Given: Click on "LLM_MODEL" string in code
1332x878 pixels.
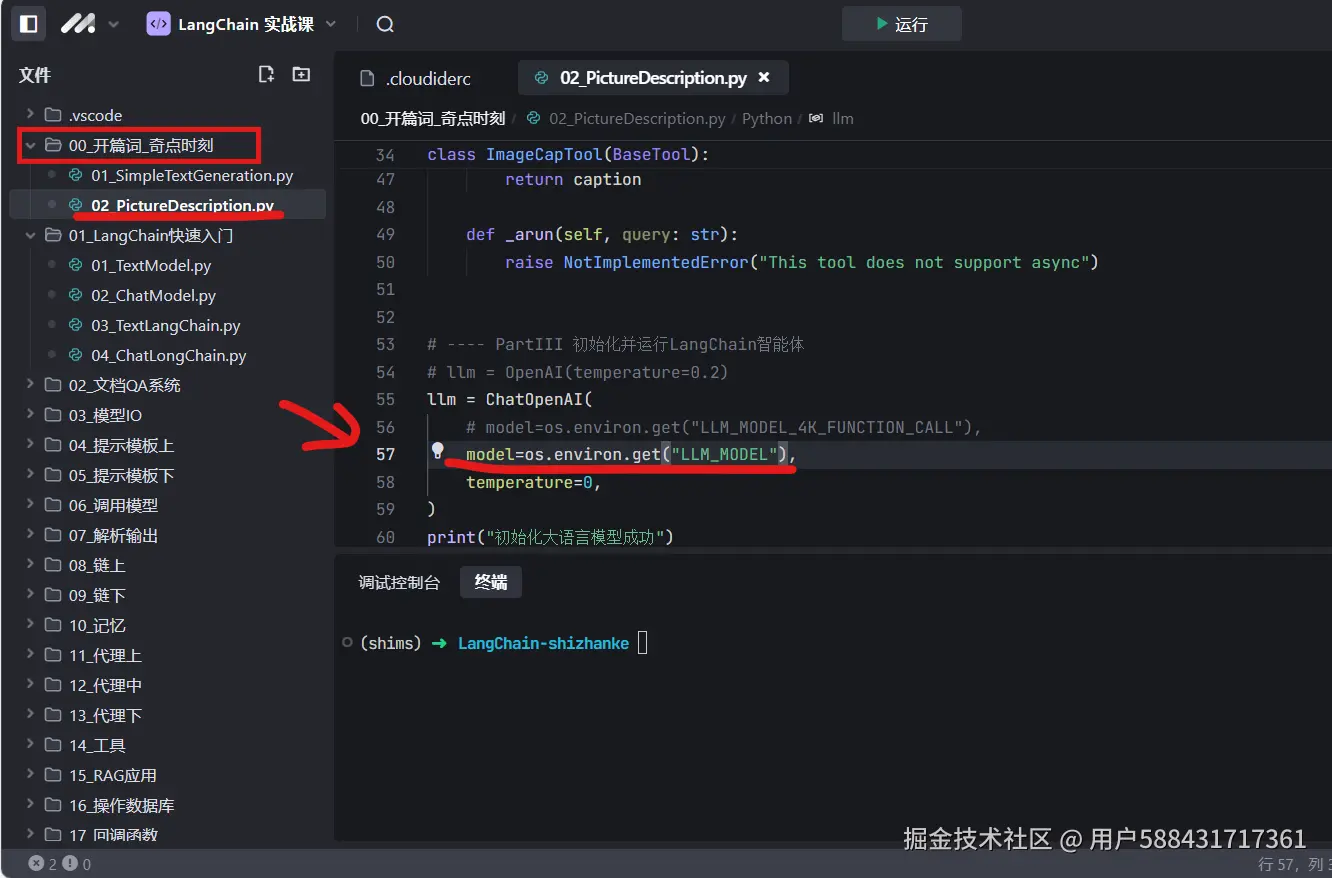Looking at the screenshot, I should (x=724, y=454).
